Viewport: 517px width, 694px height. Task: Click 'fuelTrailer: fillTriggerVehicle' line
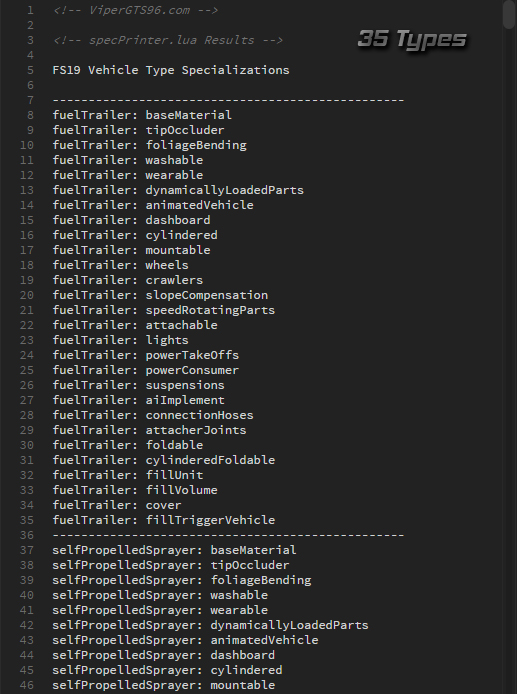pos(164,520)
